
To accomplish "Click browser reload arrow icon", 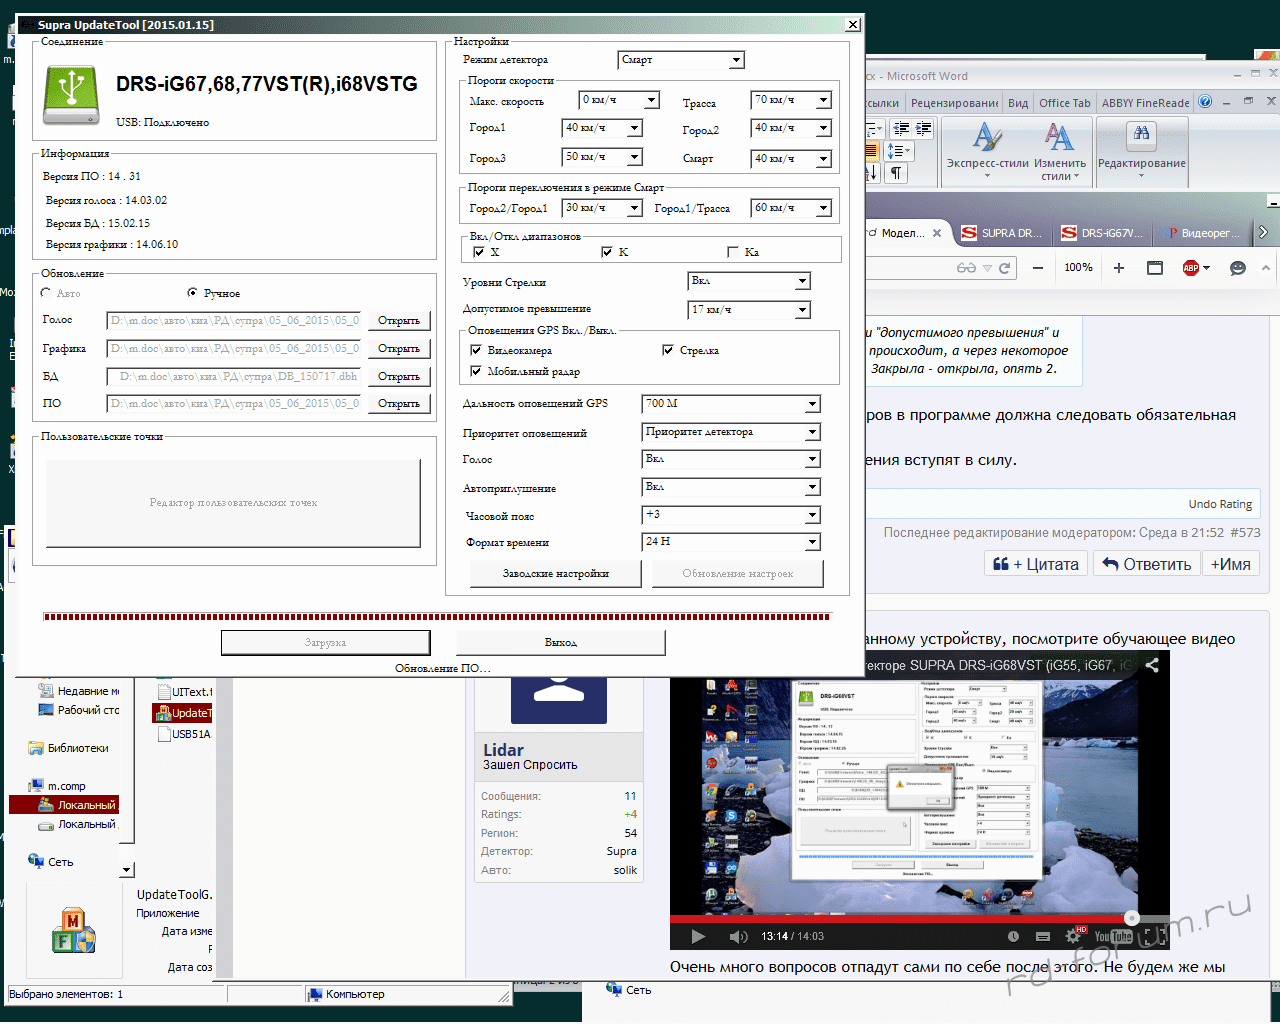I will click(x=1004, y=268).
